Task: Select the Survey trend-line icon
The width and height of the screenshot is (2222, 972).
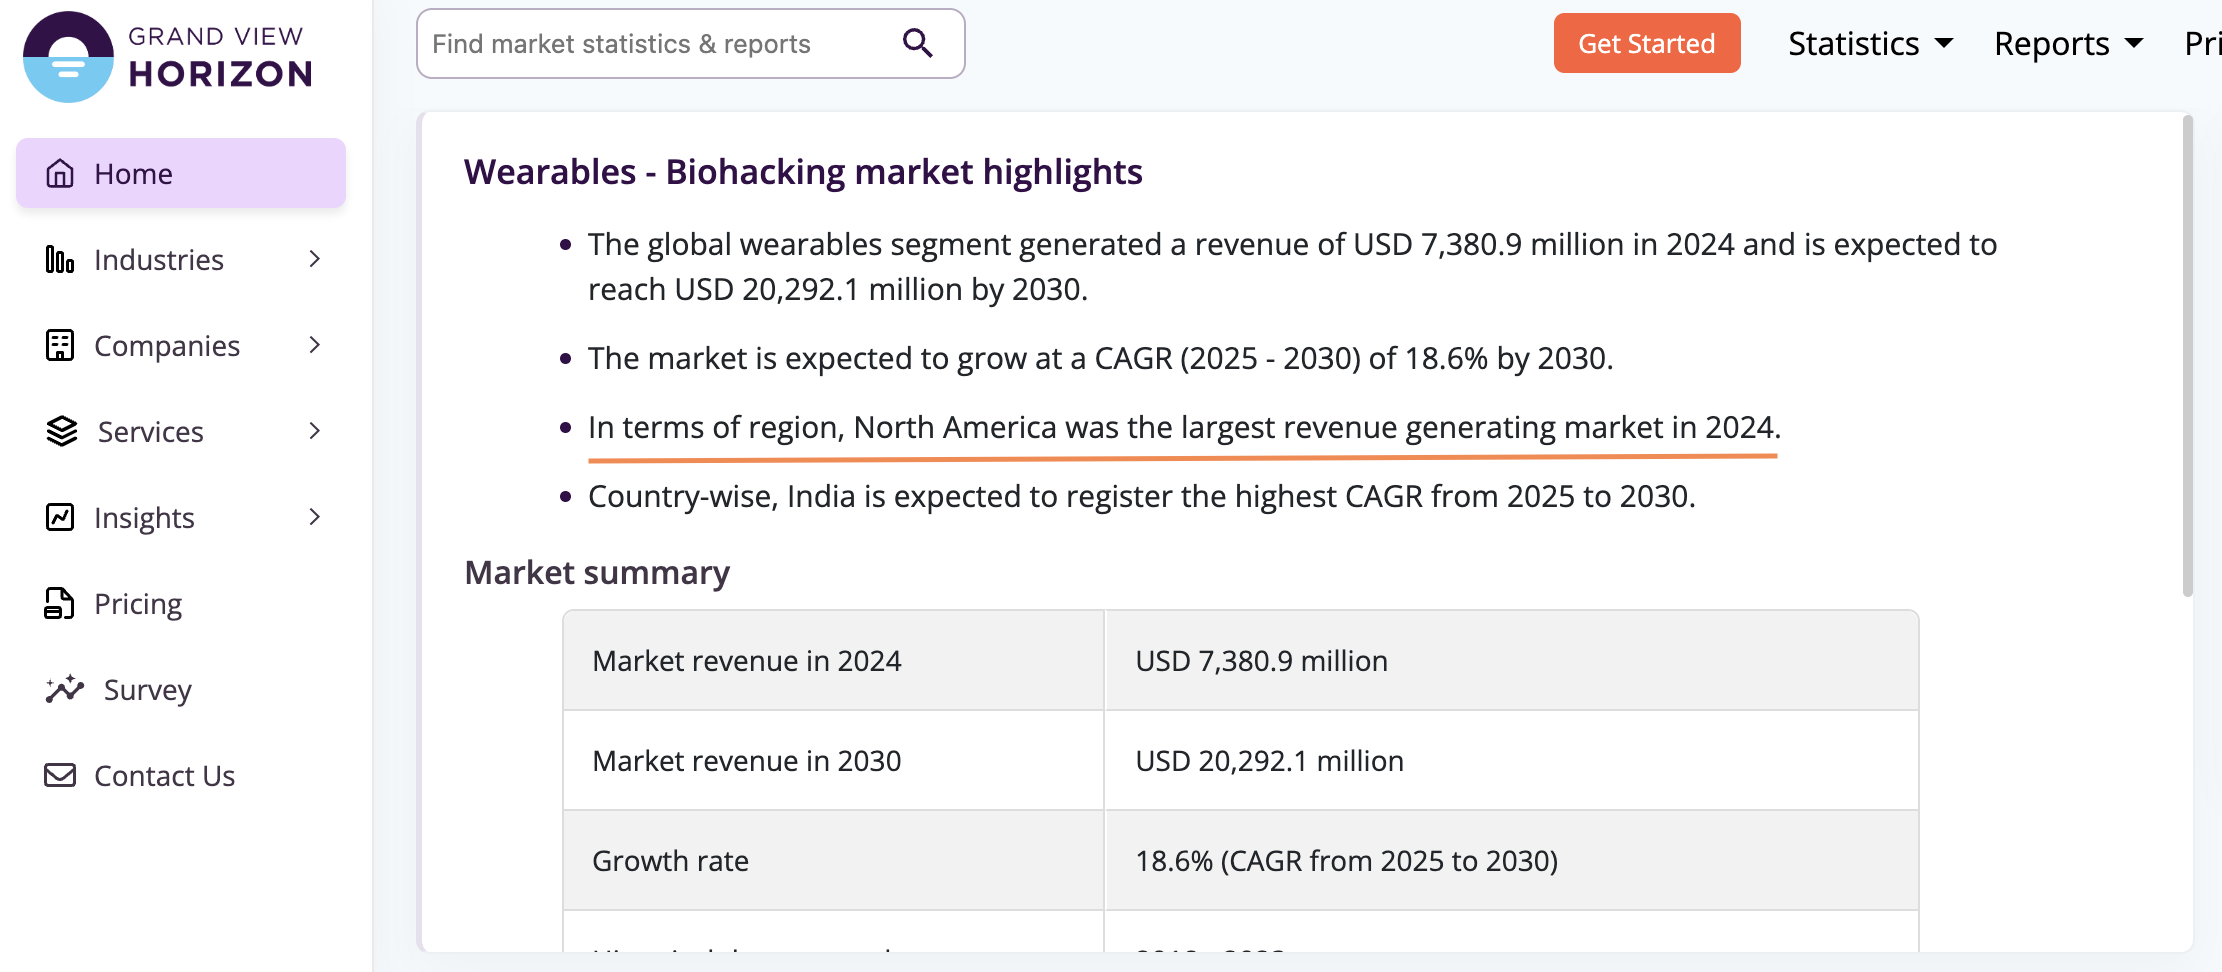Action: [62, 689]
